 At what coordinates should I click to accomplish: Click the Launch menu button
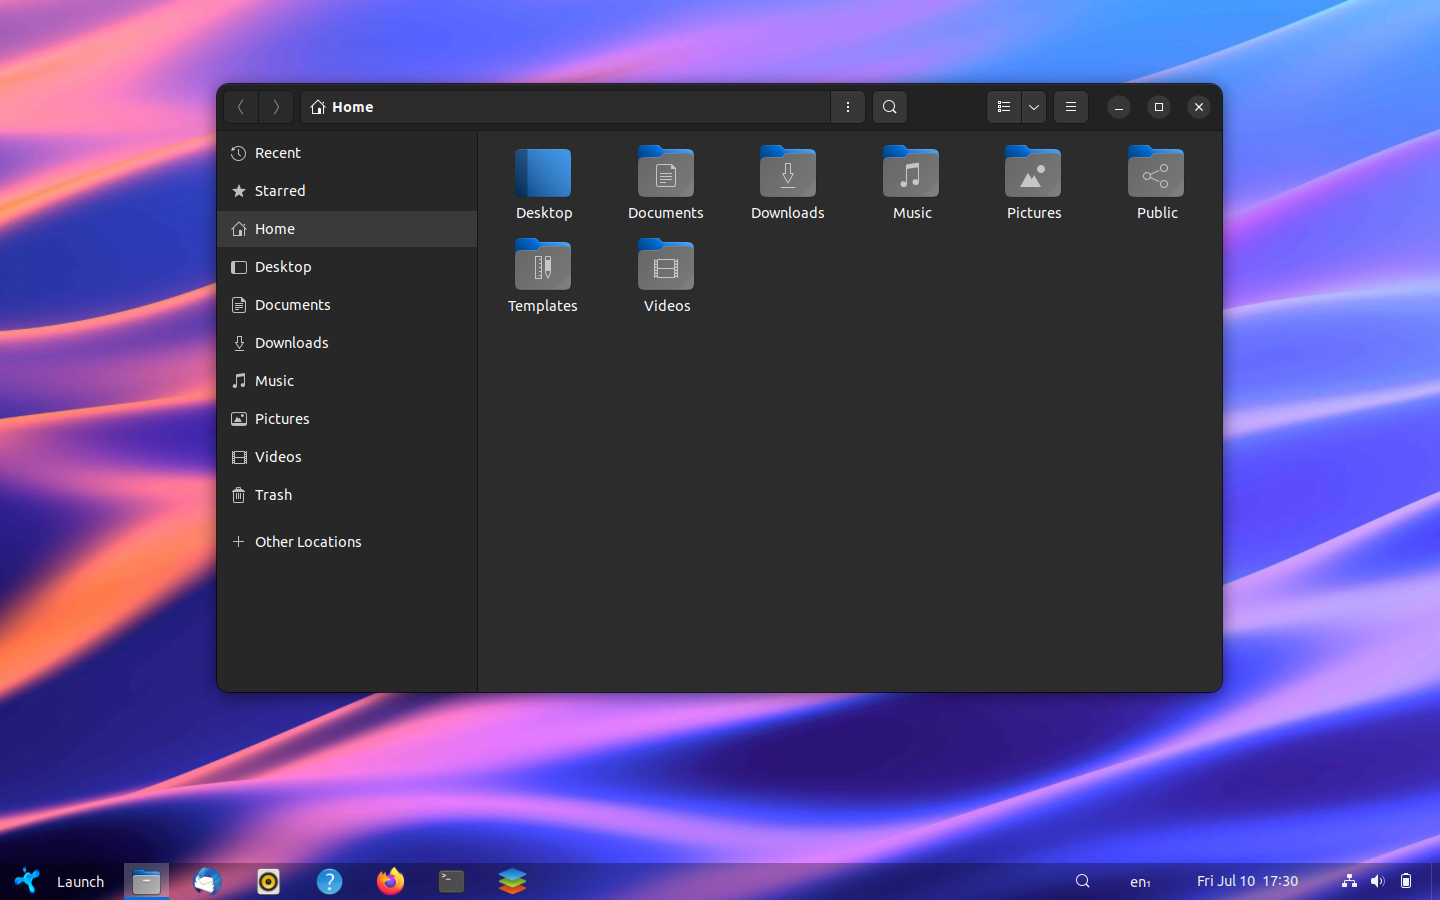60,881
